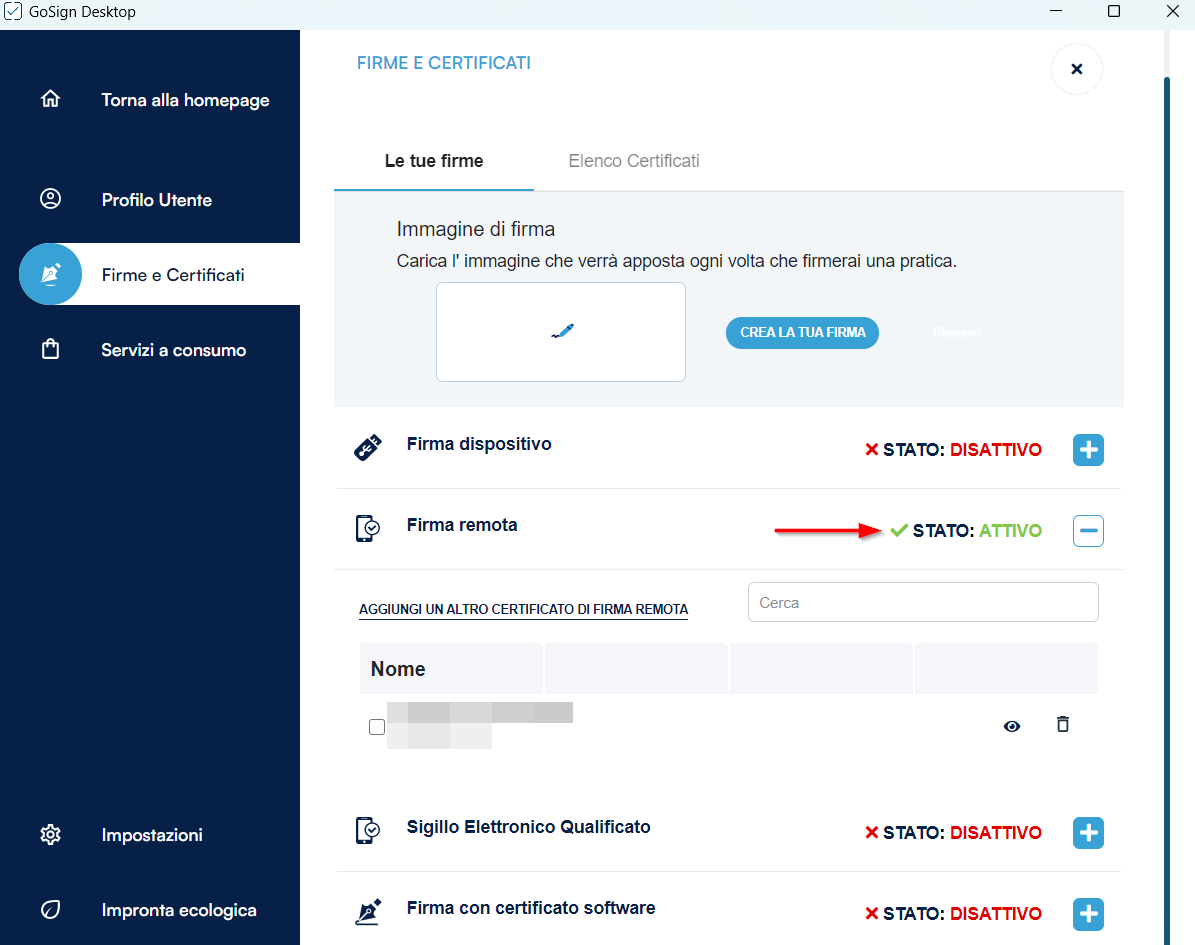1195x945 pixels.
Task: Open the Profilo Utente user icon
Action: (50, 199)
